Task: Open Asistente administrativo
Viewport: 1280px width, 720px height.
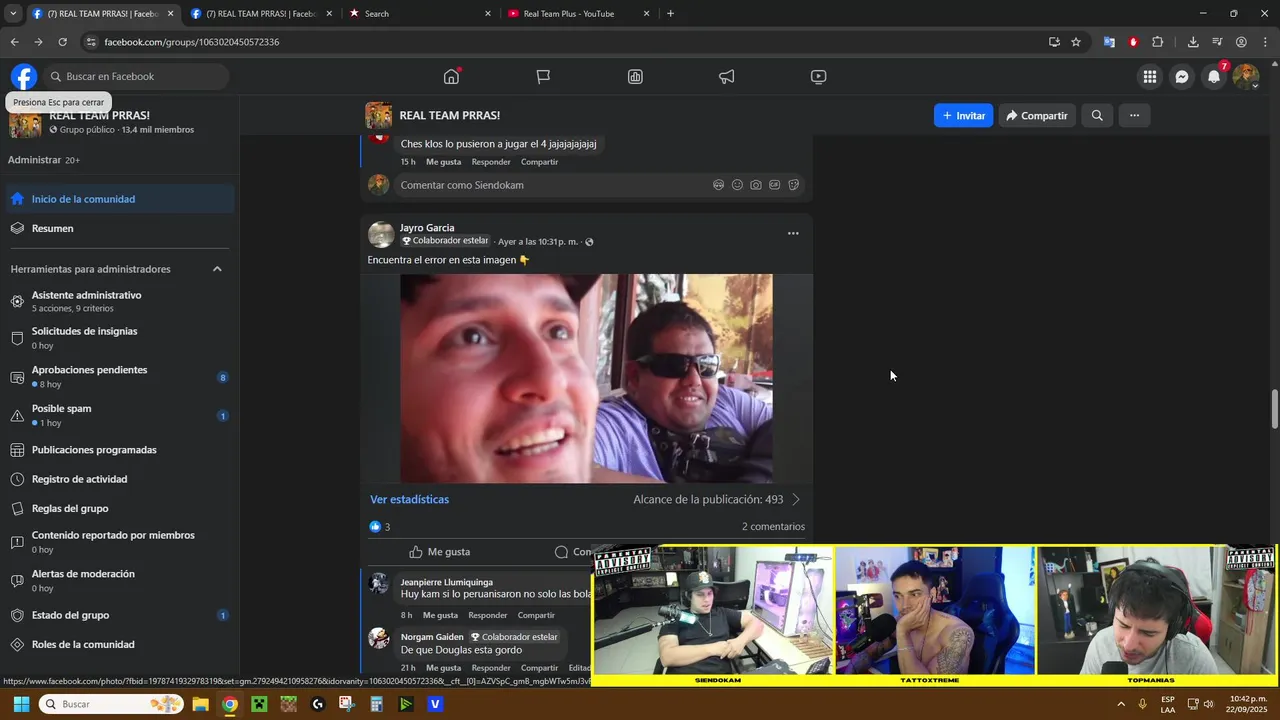Action: coord(120,301)
